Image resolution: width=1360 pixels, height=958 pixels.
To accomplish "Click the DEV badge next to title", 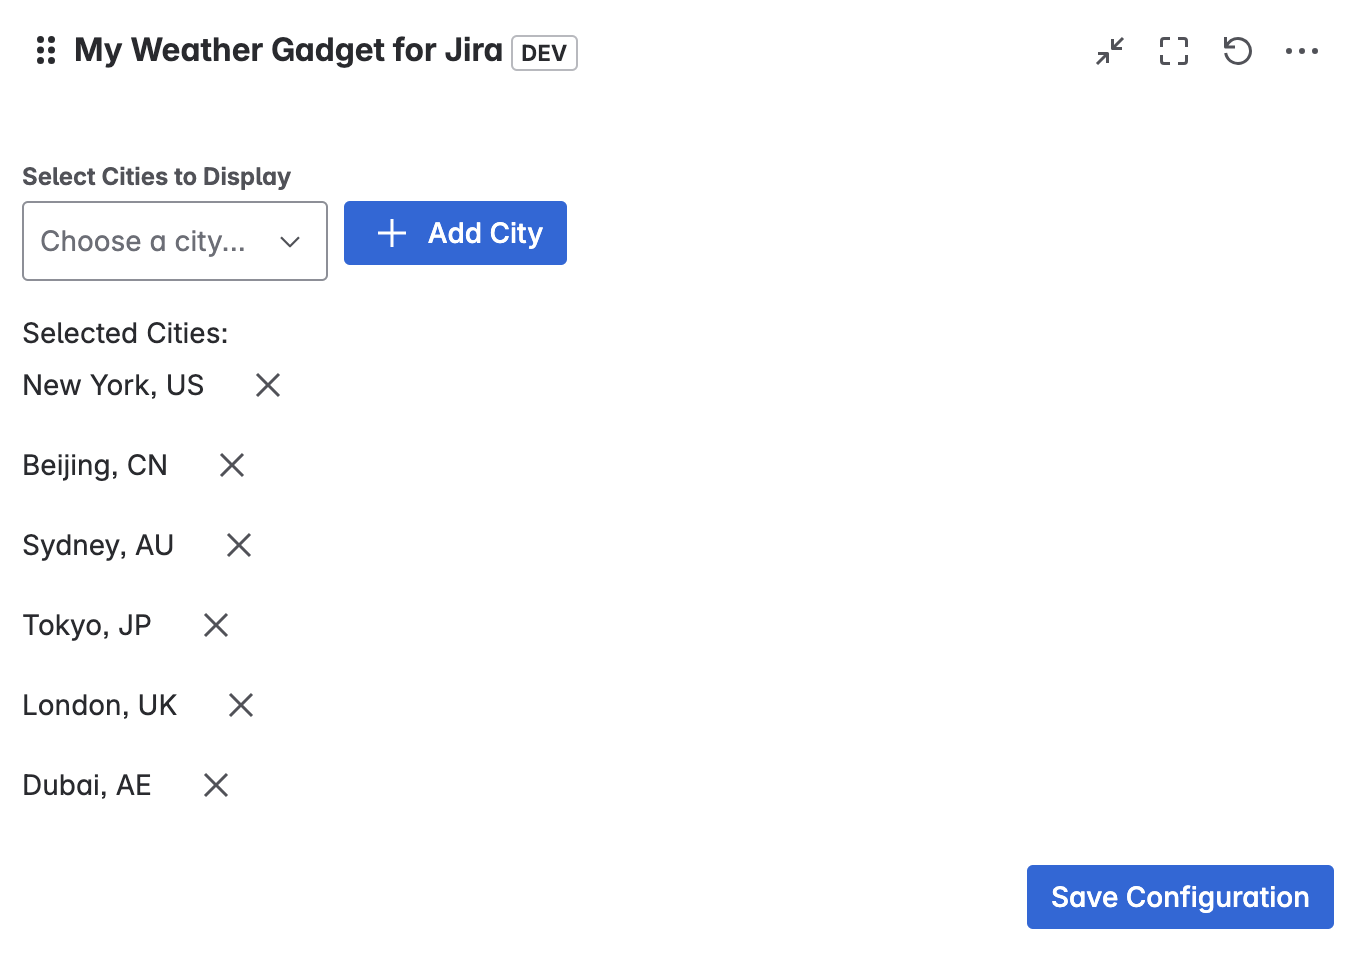I will pos(543,53).
